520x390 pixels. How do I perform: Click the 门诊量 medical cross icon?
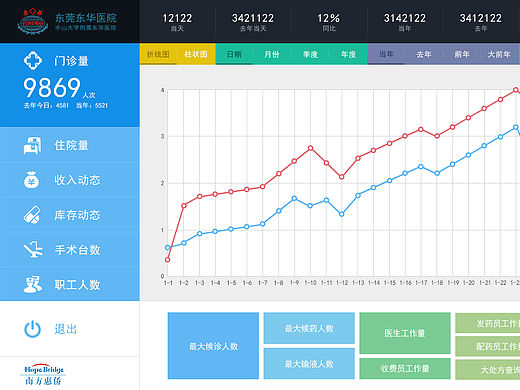(x=33, y=60)
